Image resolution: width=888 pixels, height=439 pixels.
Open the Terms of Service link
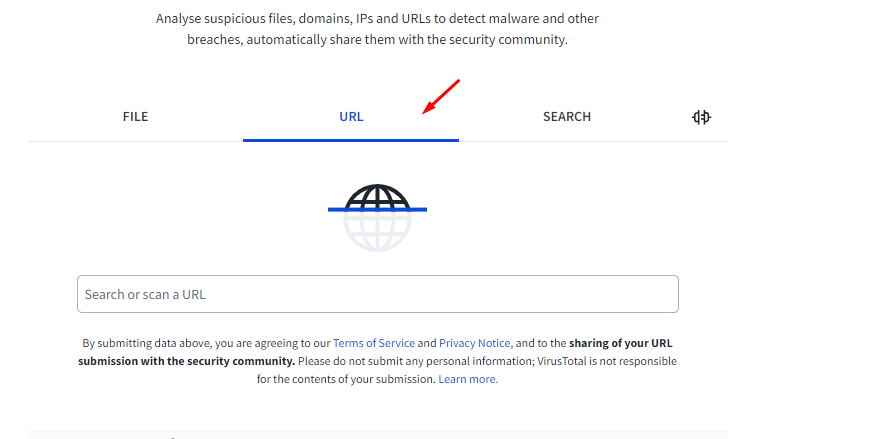pyautogui.click(x=374, y=343)
